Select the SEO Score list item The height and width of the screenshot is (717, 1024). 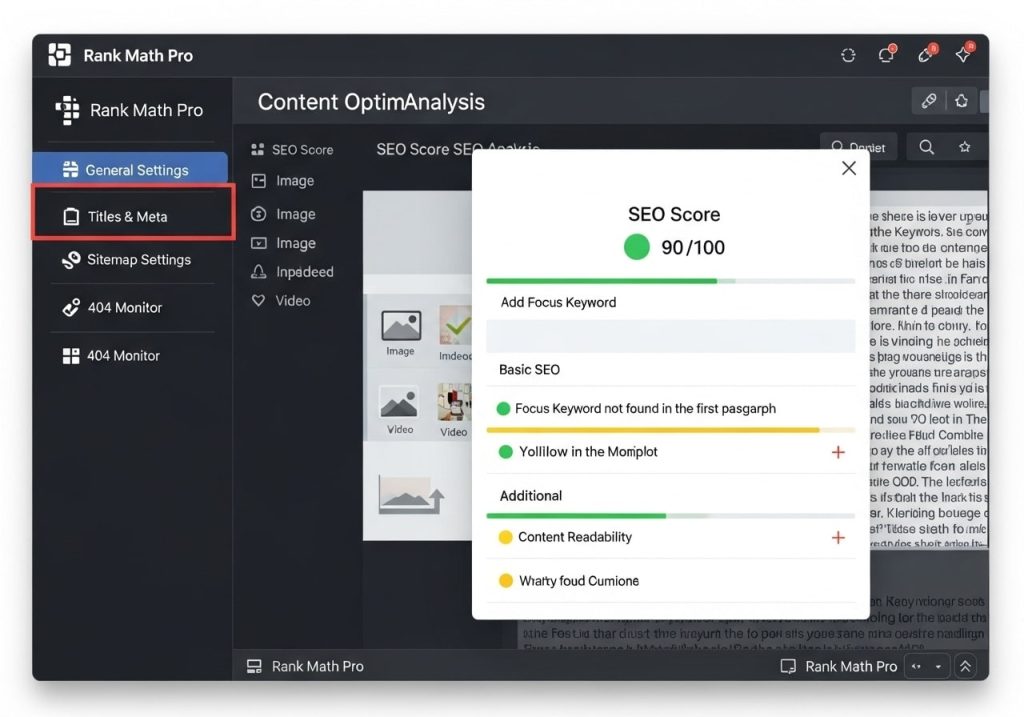[x=292, y=150]
